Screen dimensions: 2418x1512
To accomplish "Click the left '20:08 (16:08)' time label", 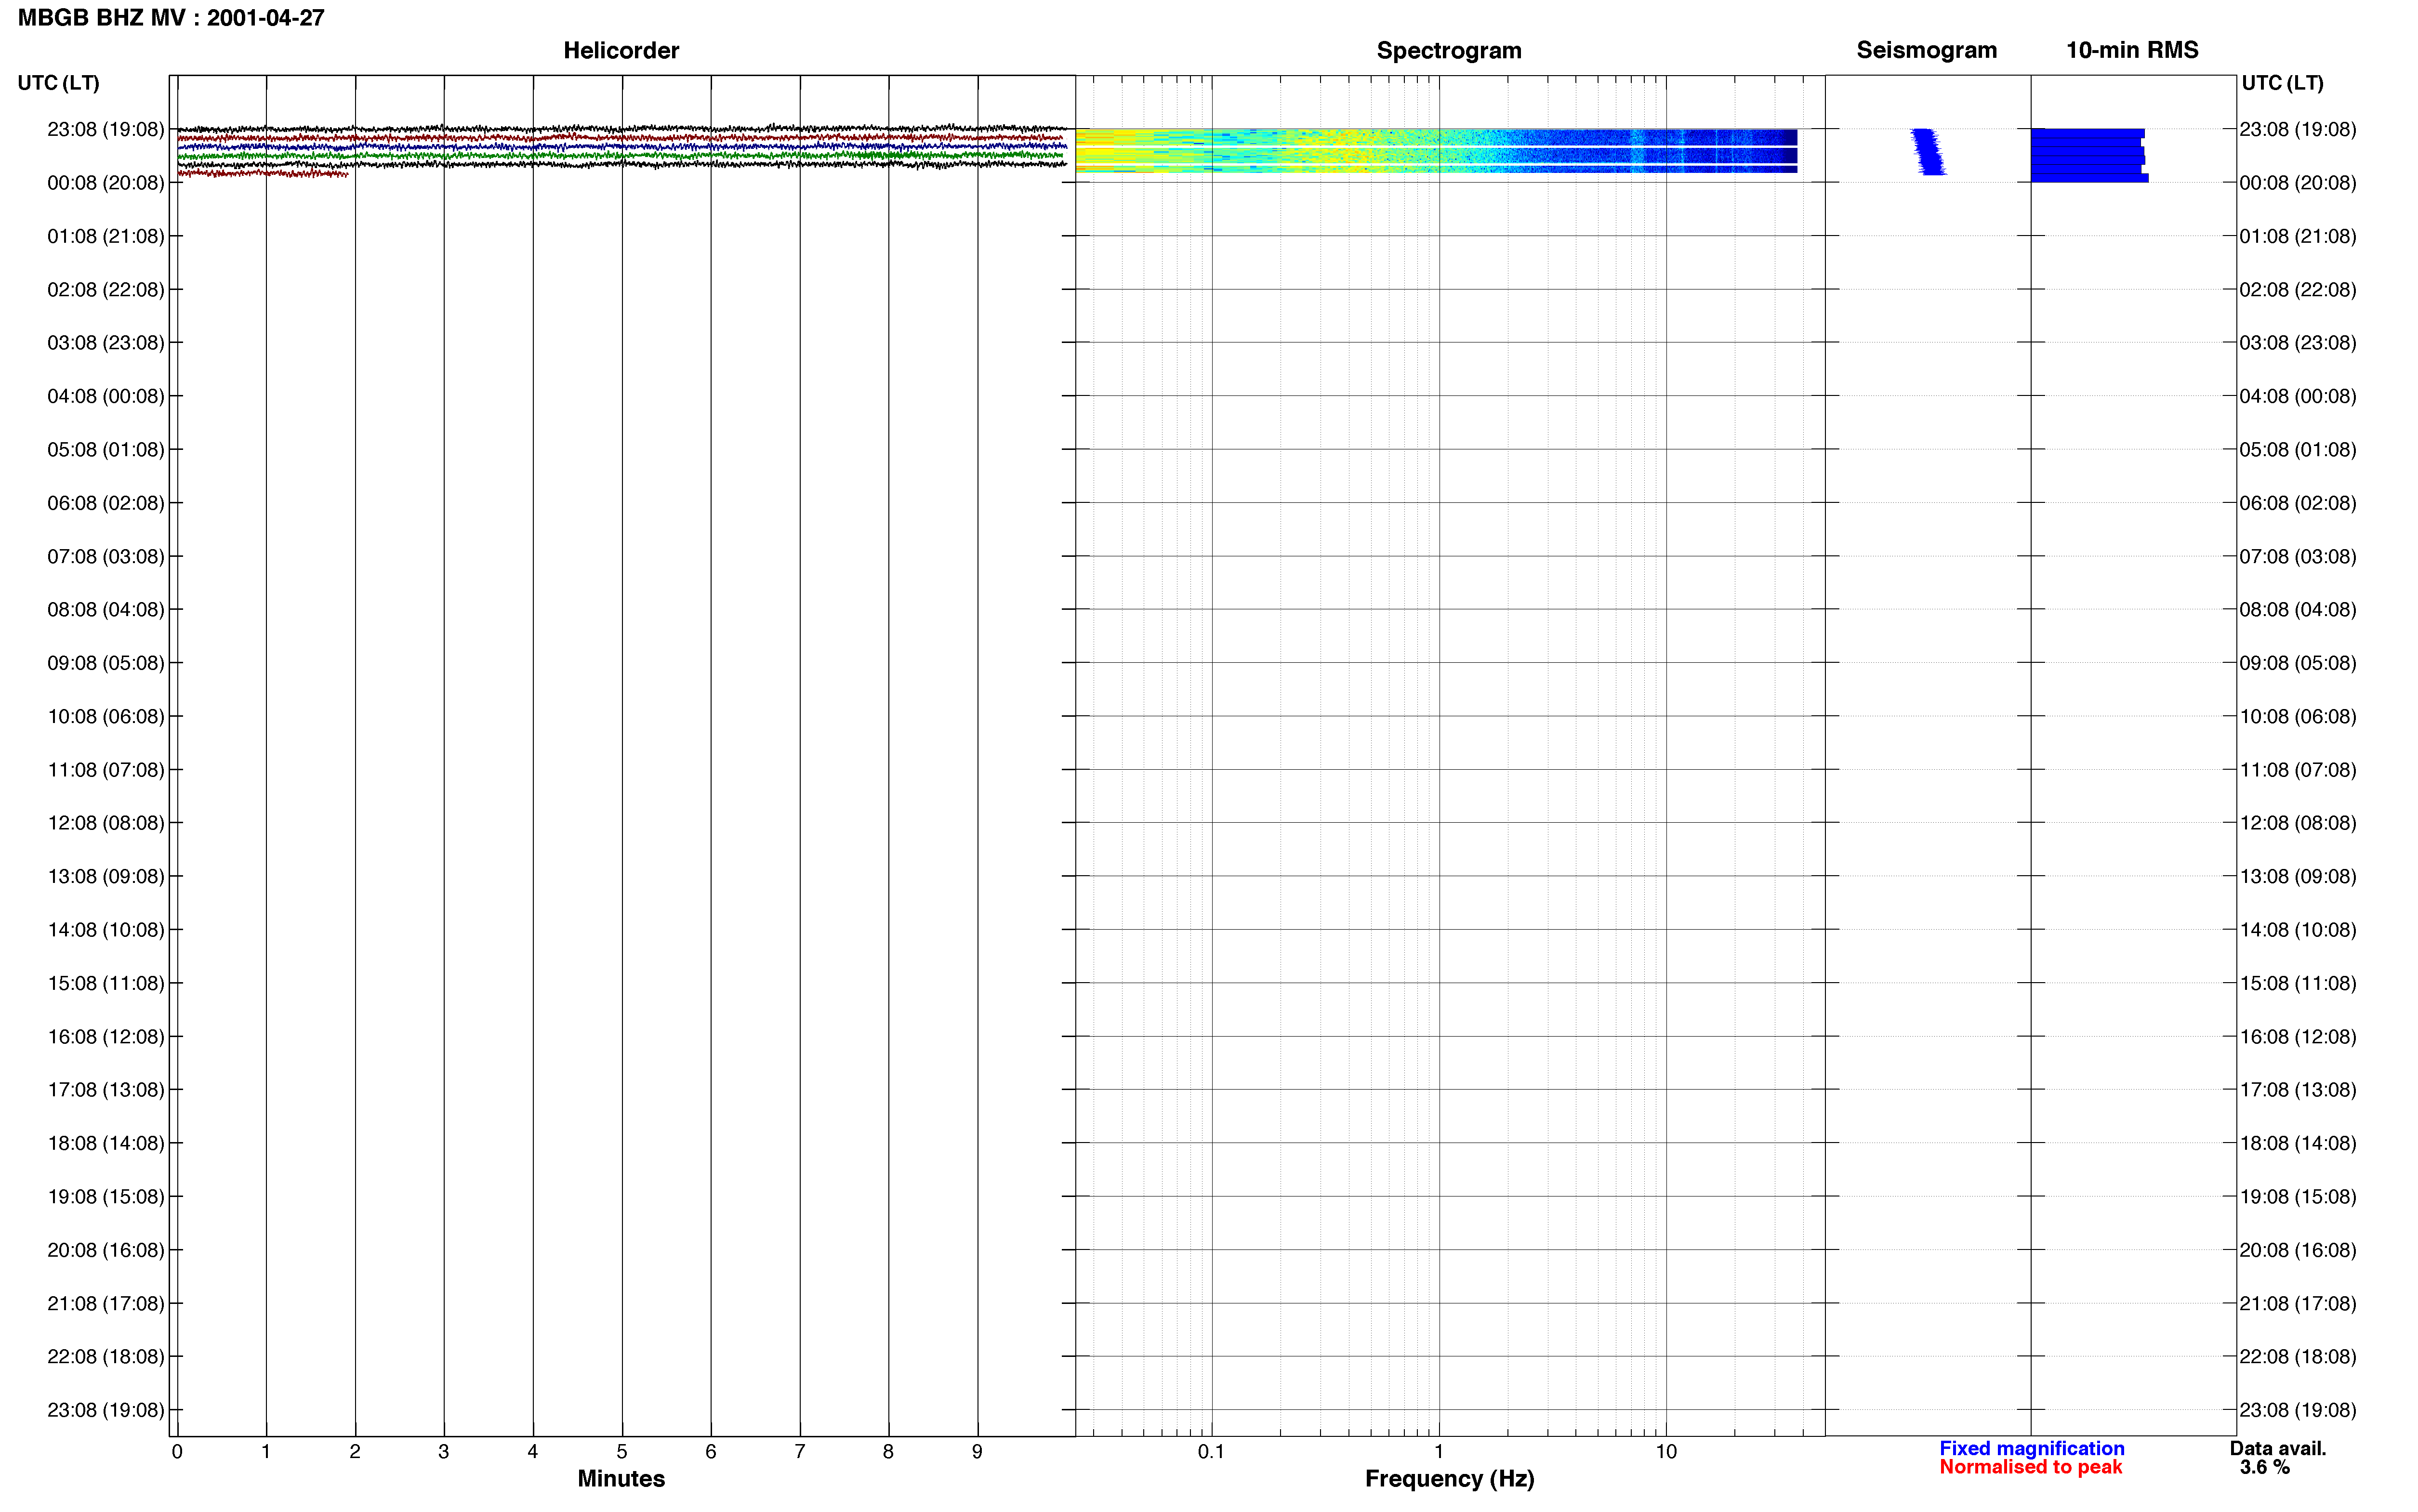I will pos(105,1250).
